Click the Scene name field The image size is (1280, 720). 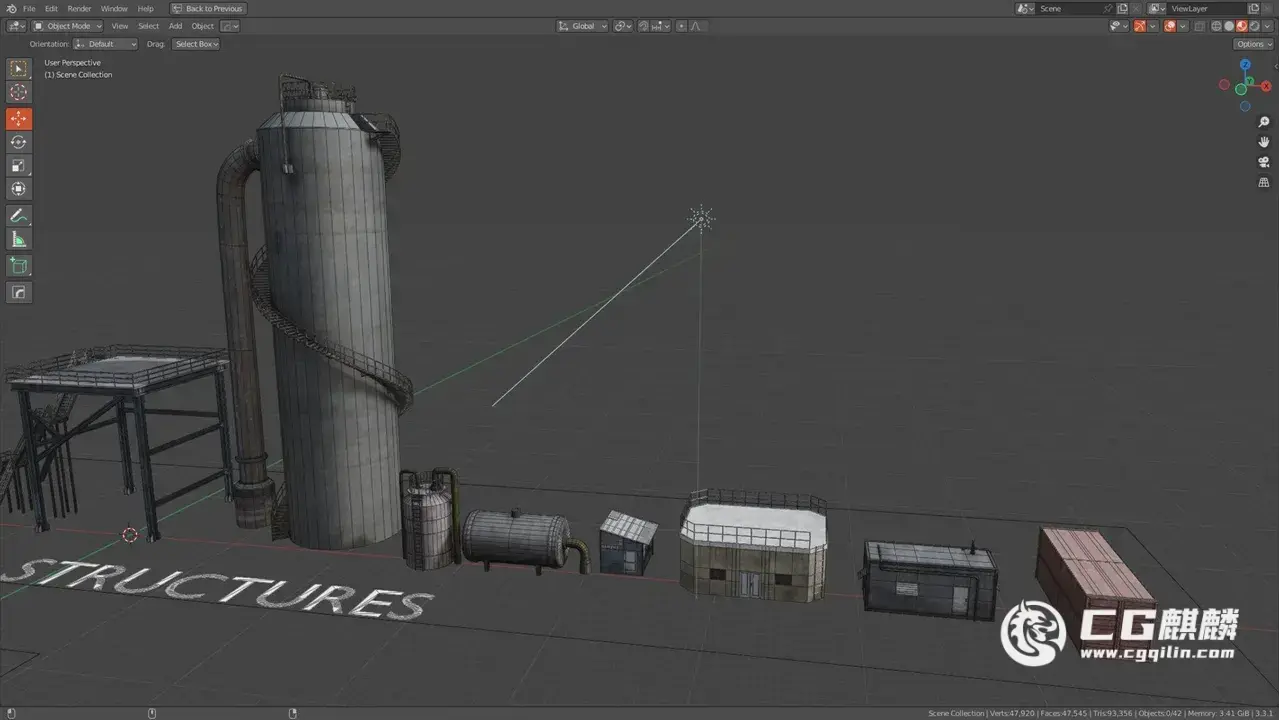(x=1068, y=9)
